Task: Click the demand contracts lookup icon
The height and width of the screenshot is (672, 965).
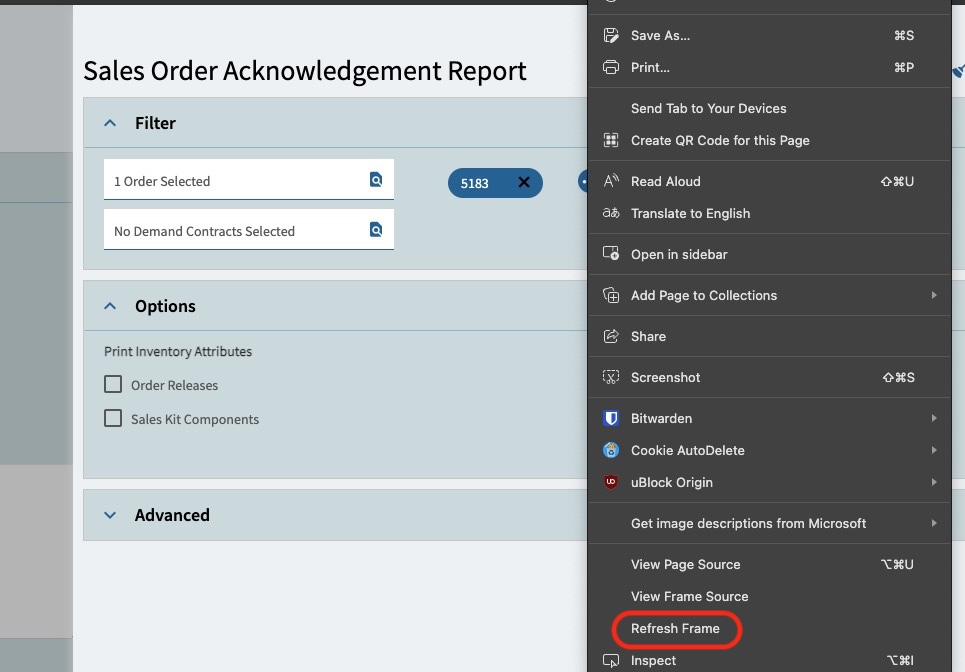Action: pyautogui.click(x=376, y=230)
